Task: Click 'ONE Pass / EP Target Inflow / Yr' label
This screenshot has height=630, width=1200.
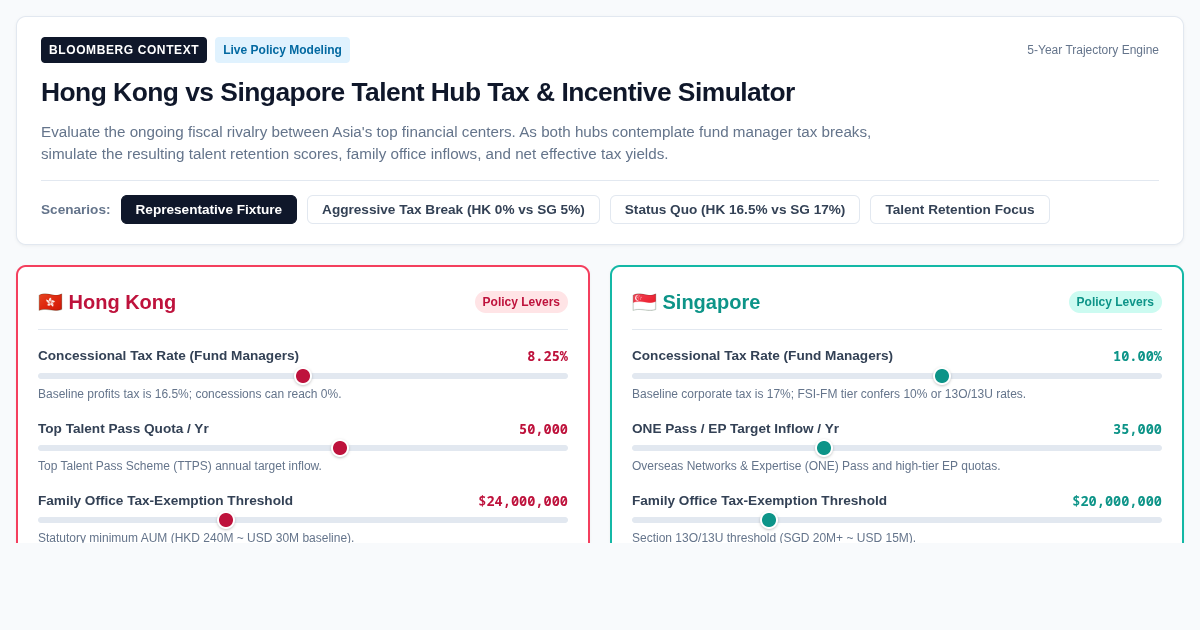Action: (x=735, y=428)
